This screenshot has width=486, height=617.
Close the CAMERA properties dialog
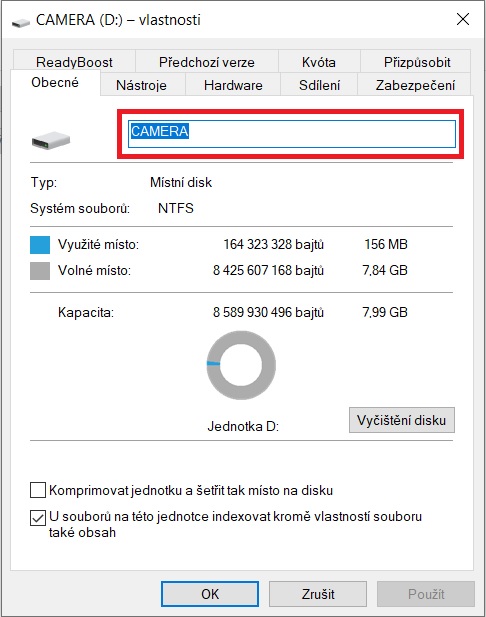point(463,19)
